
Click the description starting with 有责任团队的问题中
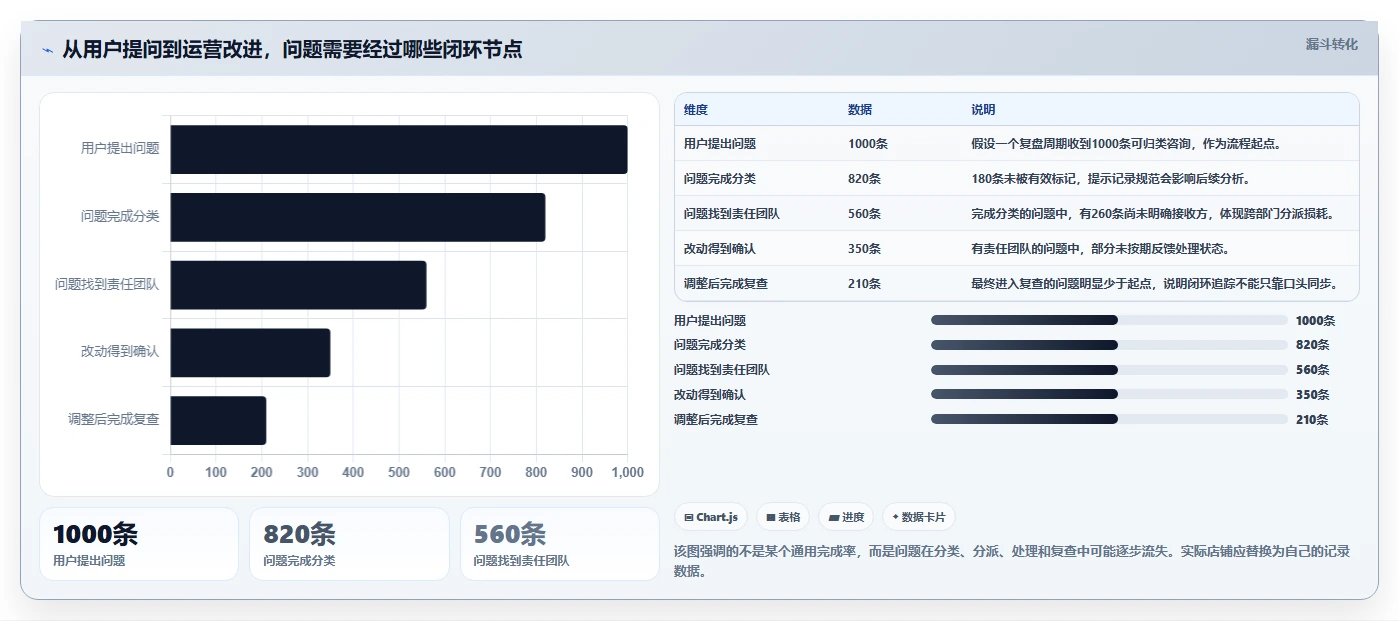[x=1101, y=249]
